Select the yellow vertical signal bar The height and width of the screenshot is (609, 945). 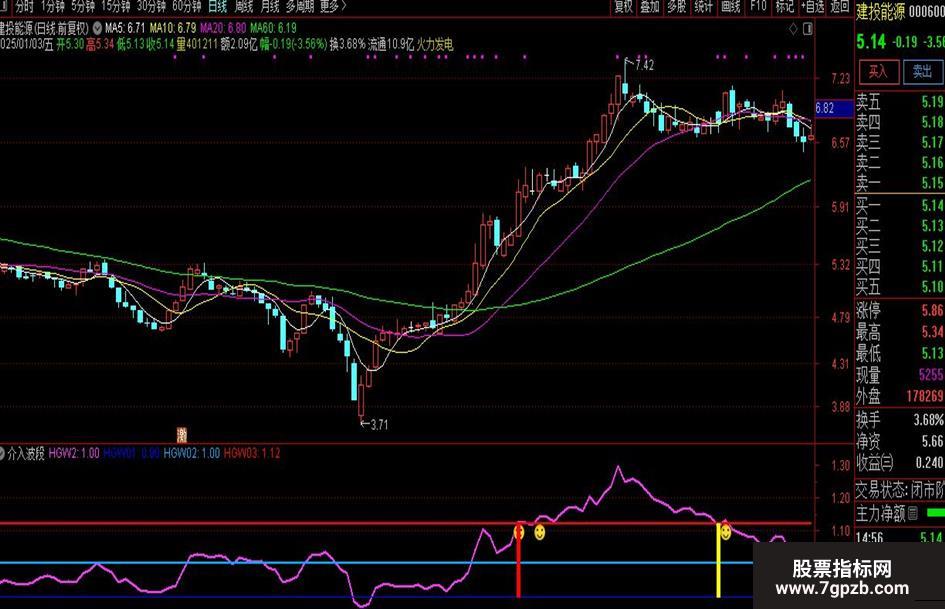tap(718, 561)
